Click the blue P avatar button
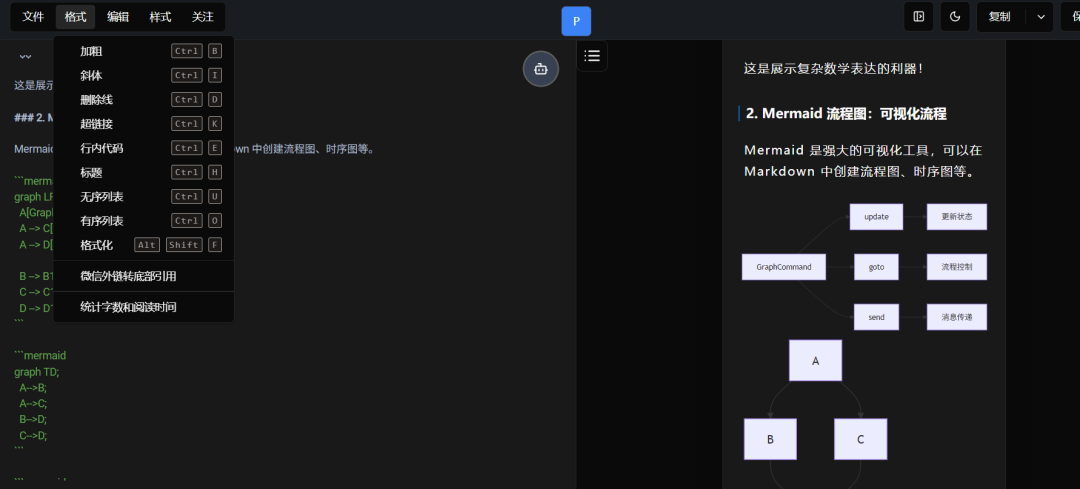Image resolution: width=1080 pixels, height=489 pixels. pyautogui.click(x=577, y=21)
